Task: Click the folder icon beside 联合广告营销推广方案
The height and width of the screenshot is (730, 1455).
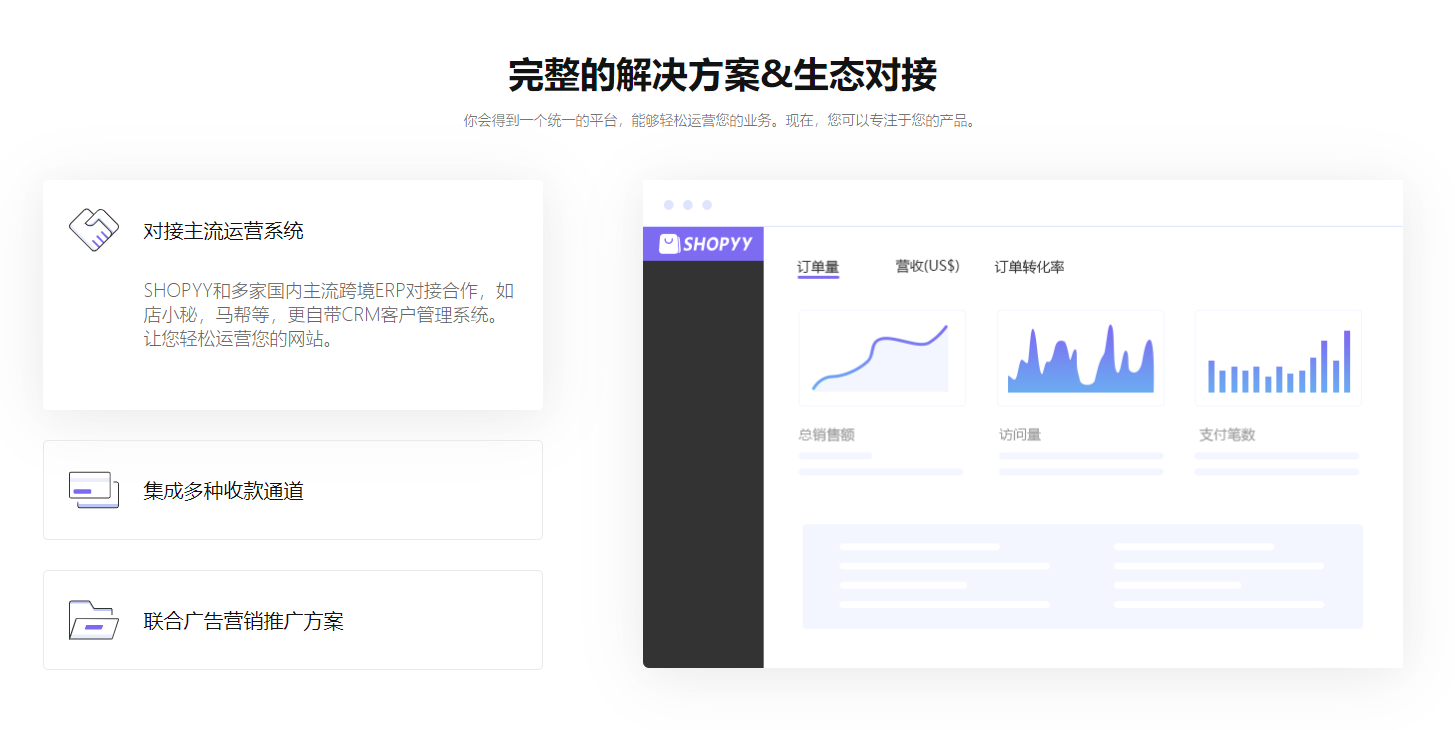Action: [x=92, y=620]
